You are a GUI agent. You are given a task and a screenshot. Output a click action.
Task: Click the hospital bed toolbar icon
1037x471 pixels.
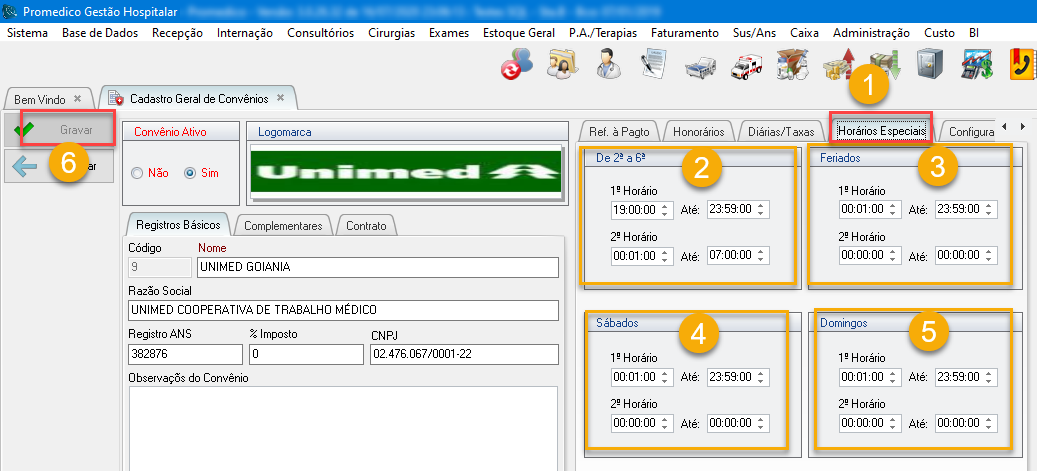pyautogui.click(x=700, y=66)
